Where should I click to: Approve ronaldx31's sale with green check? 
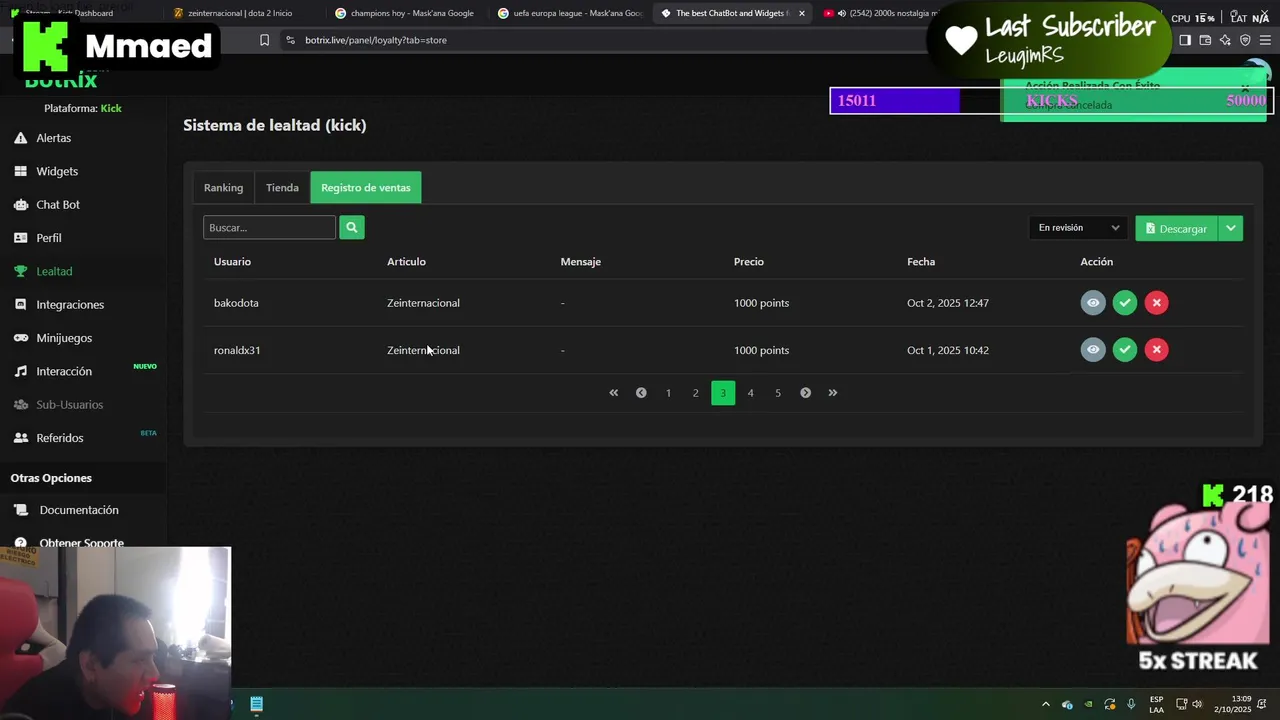coord(1125,349)
